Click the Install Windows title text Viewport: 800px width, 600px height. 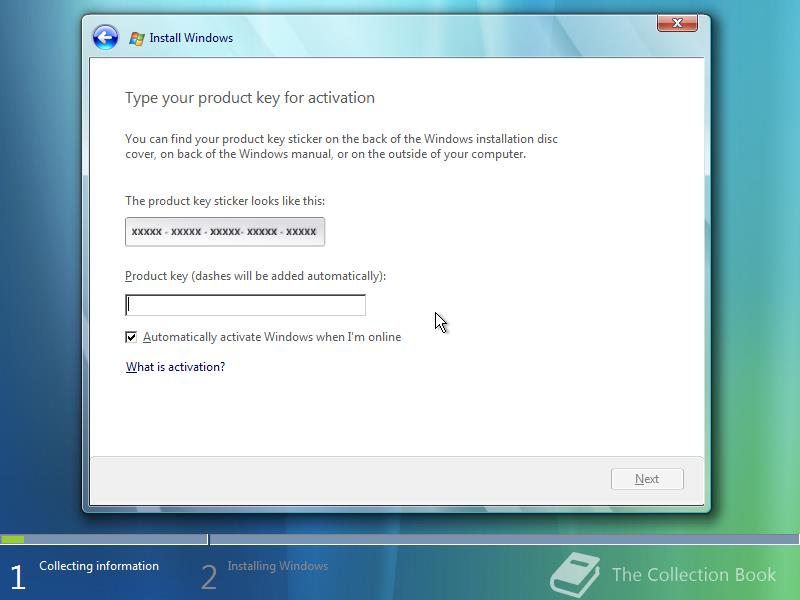tap(191, 38)
